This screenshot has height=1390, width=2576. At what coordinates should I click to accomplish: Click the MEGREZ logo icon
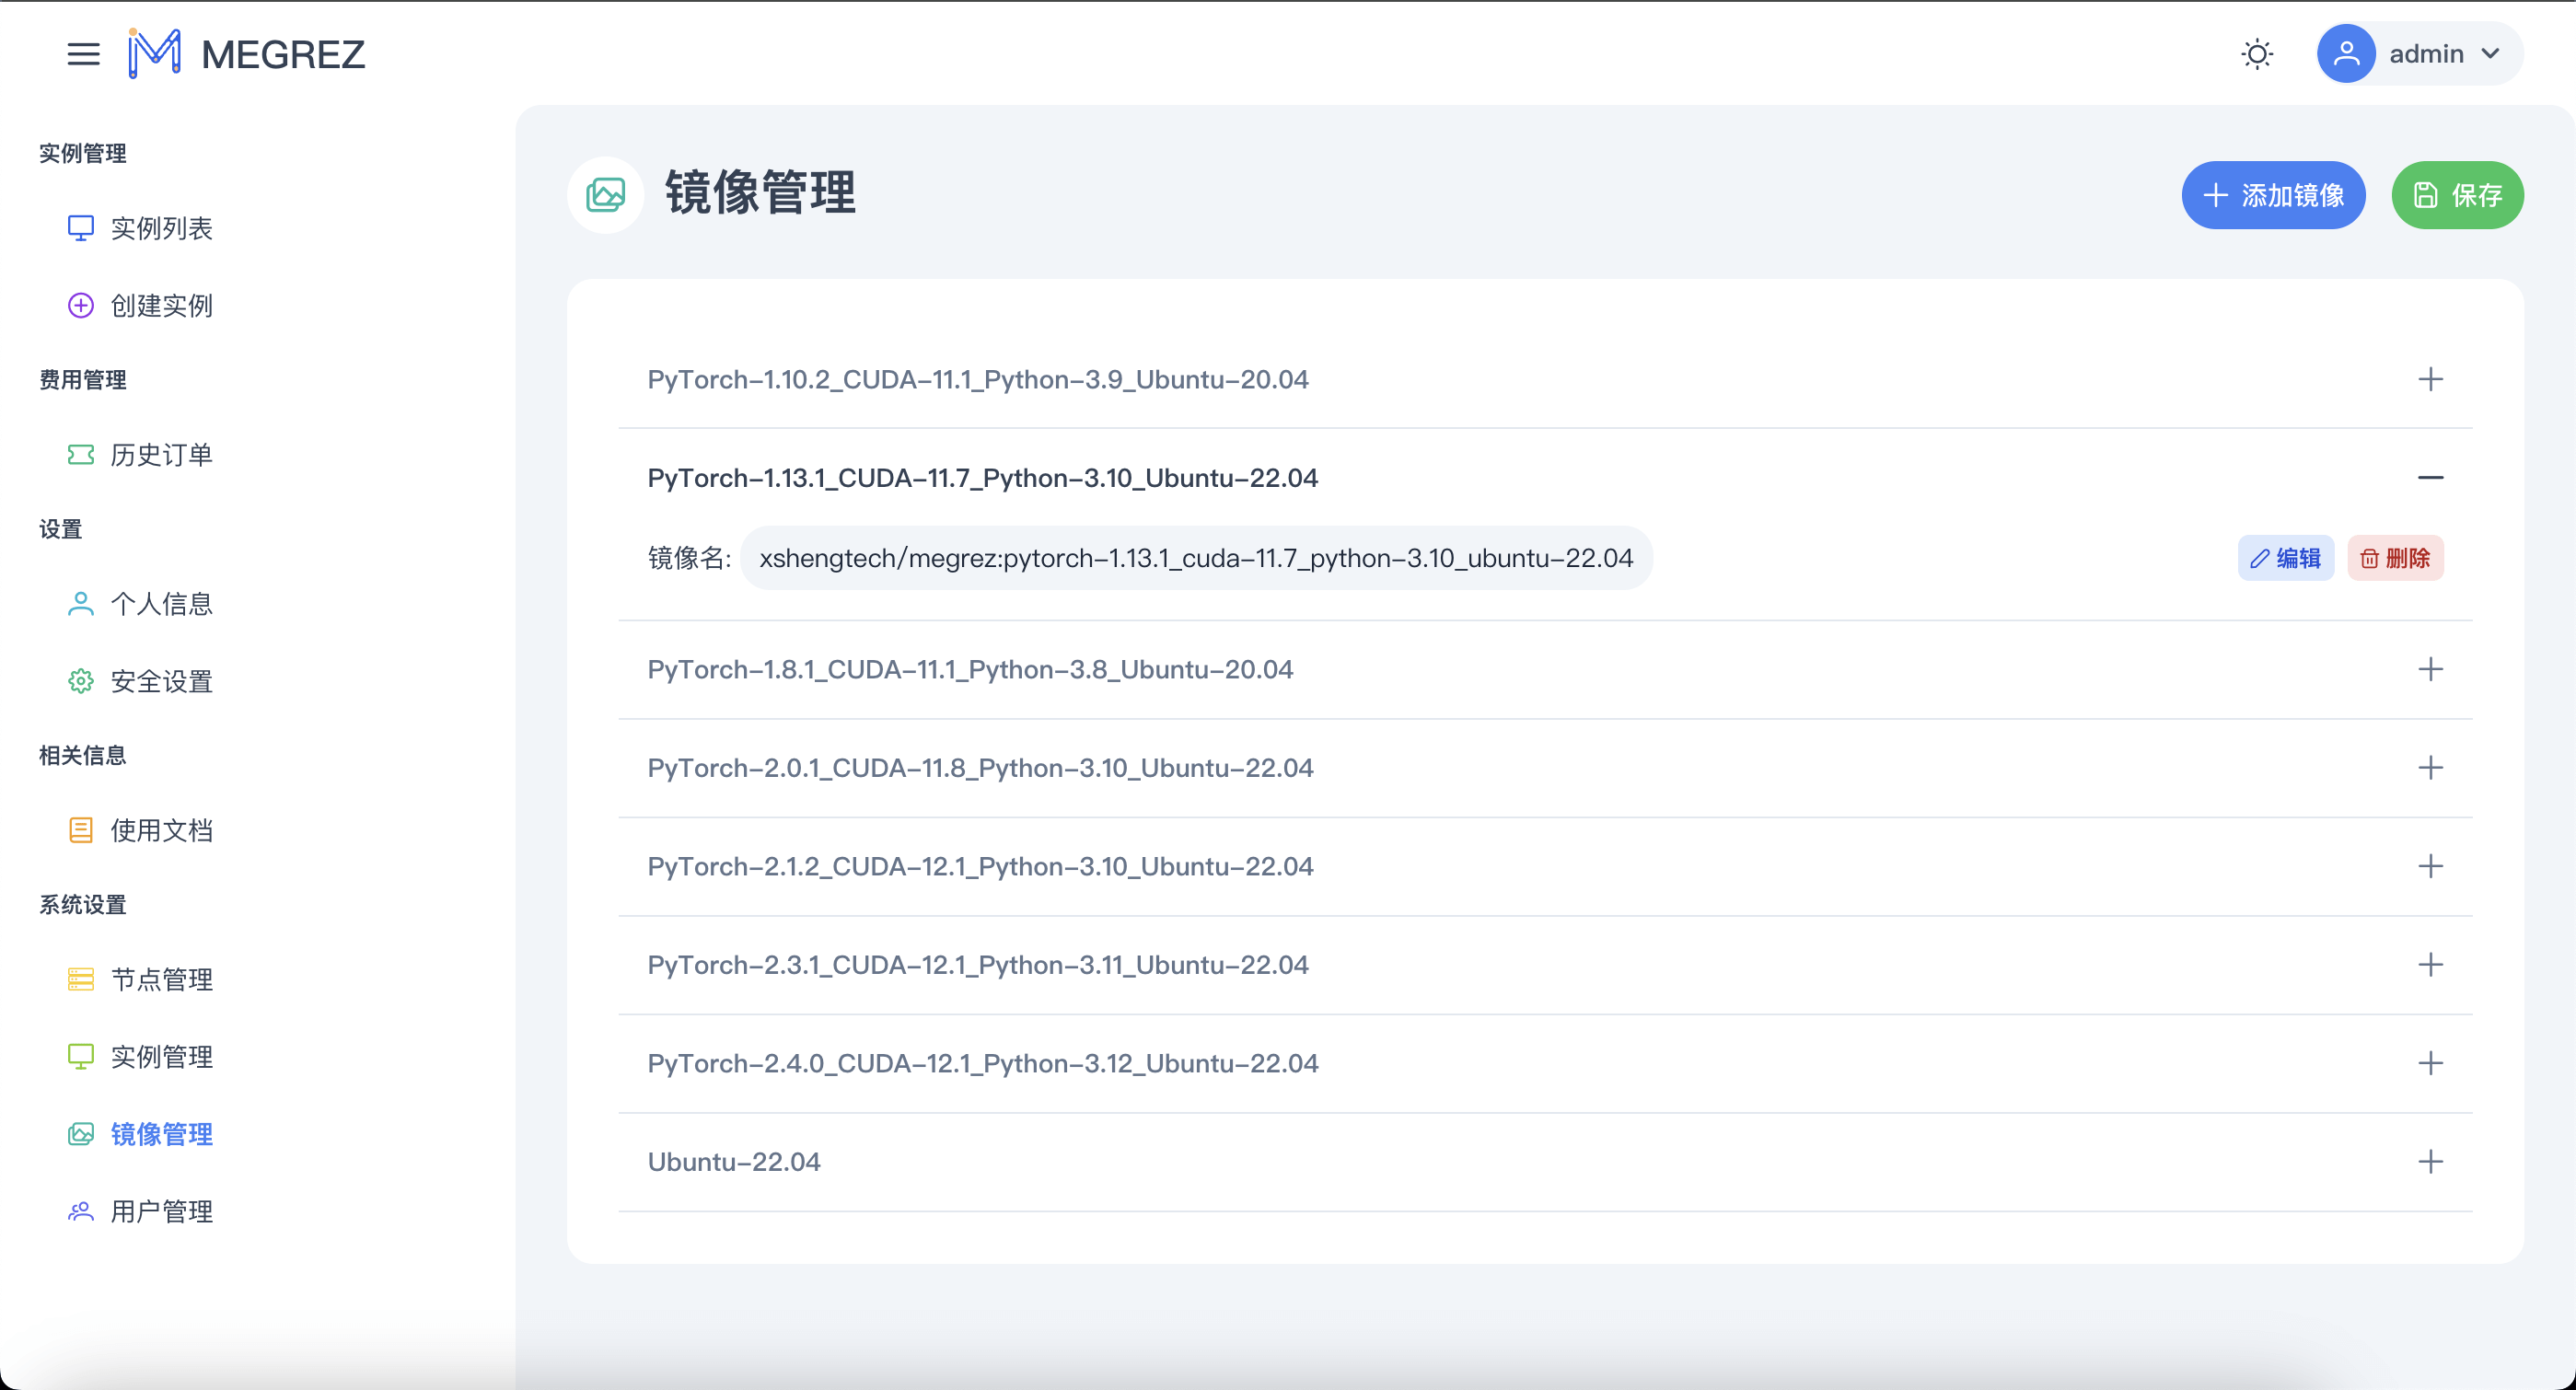point(155,54)
